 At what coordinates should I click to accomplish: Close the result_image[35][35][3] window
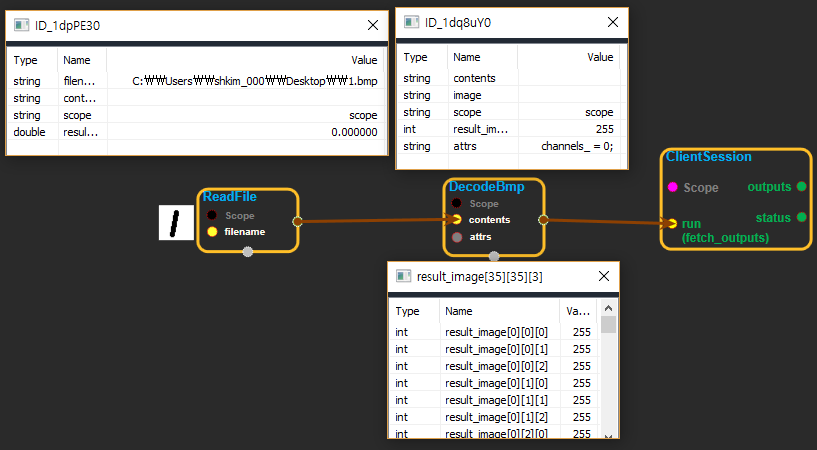click(x=603, y=276)
